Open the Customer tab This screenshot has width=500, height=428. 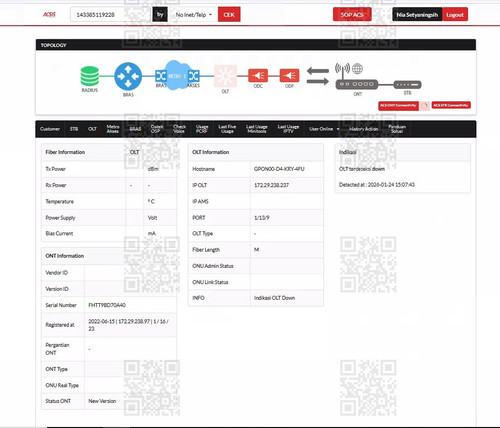click(x=50, y=129)
